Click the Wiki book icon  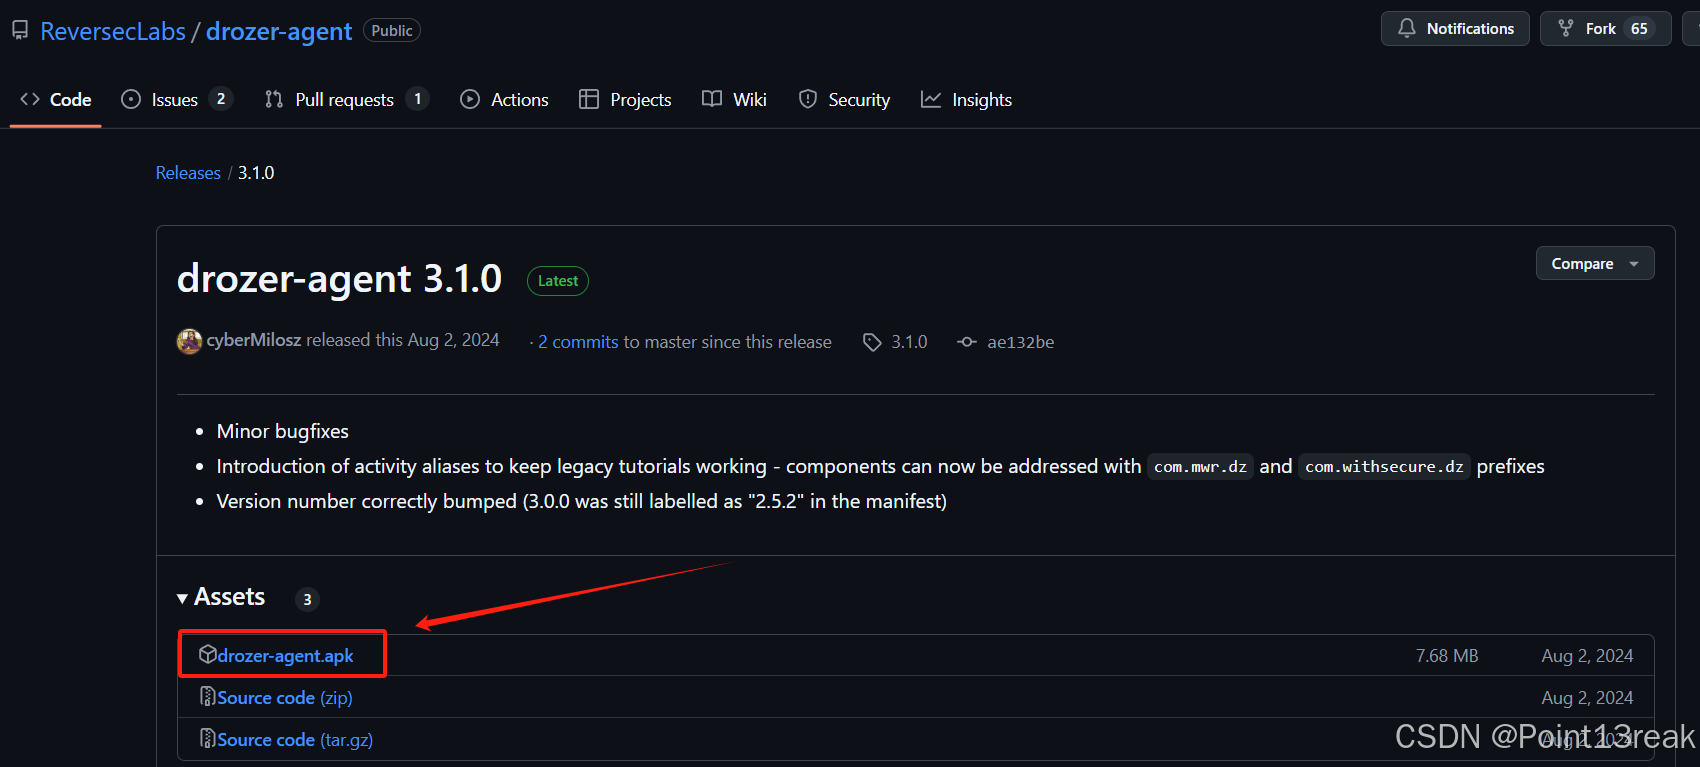pos(712,99)
